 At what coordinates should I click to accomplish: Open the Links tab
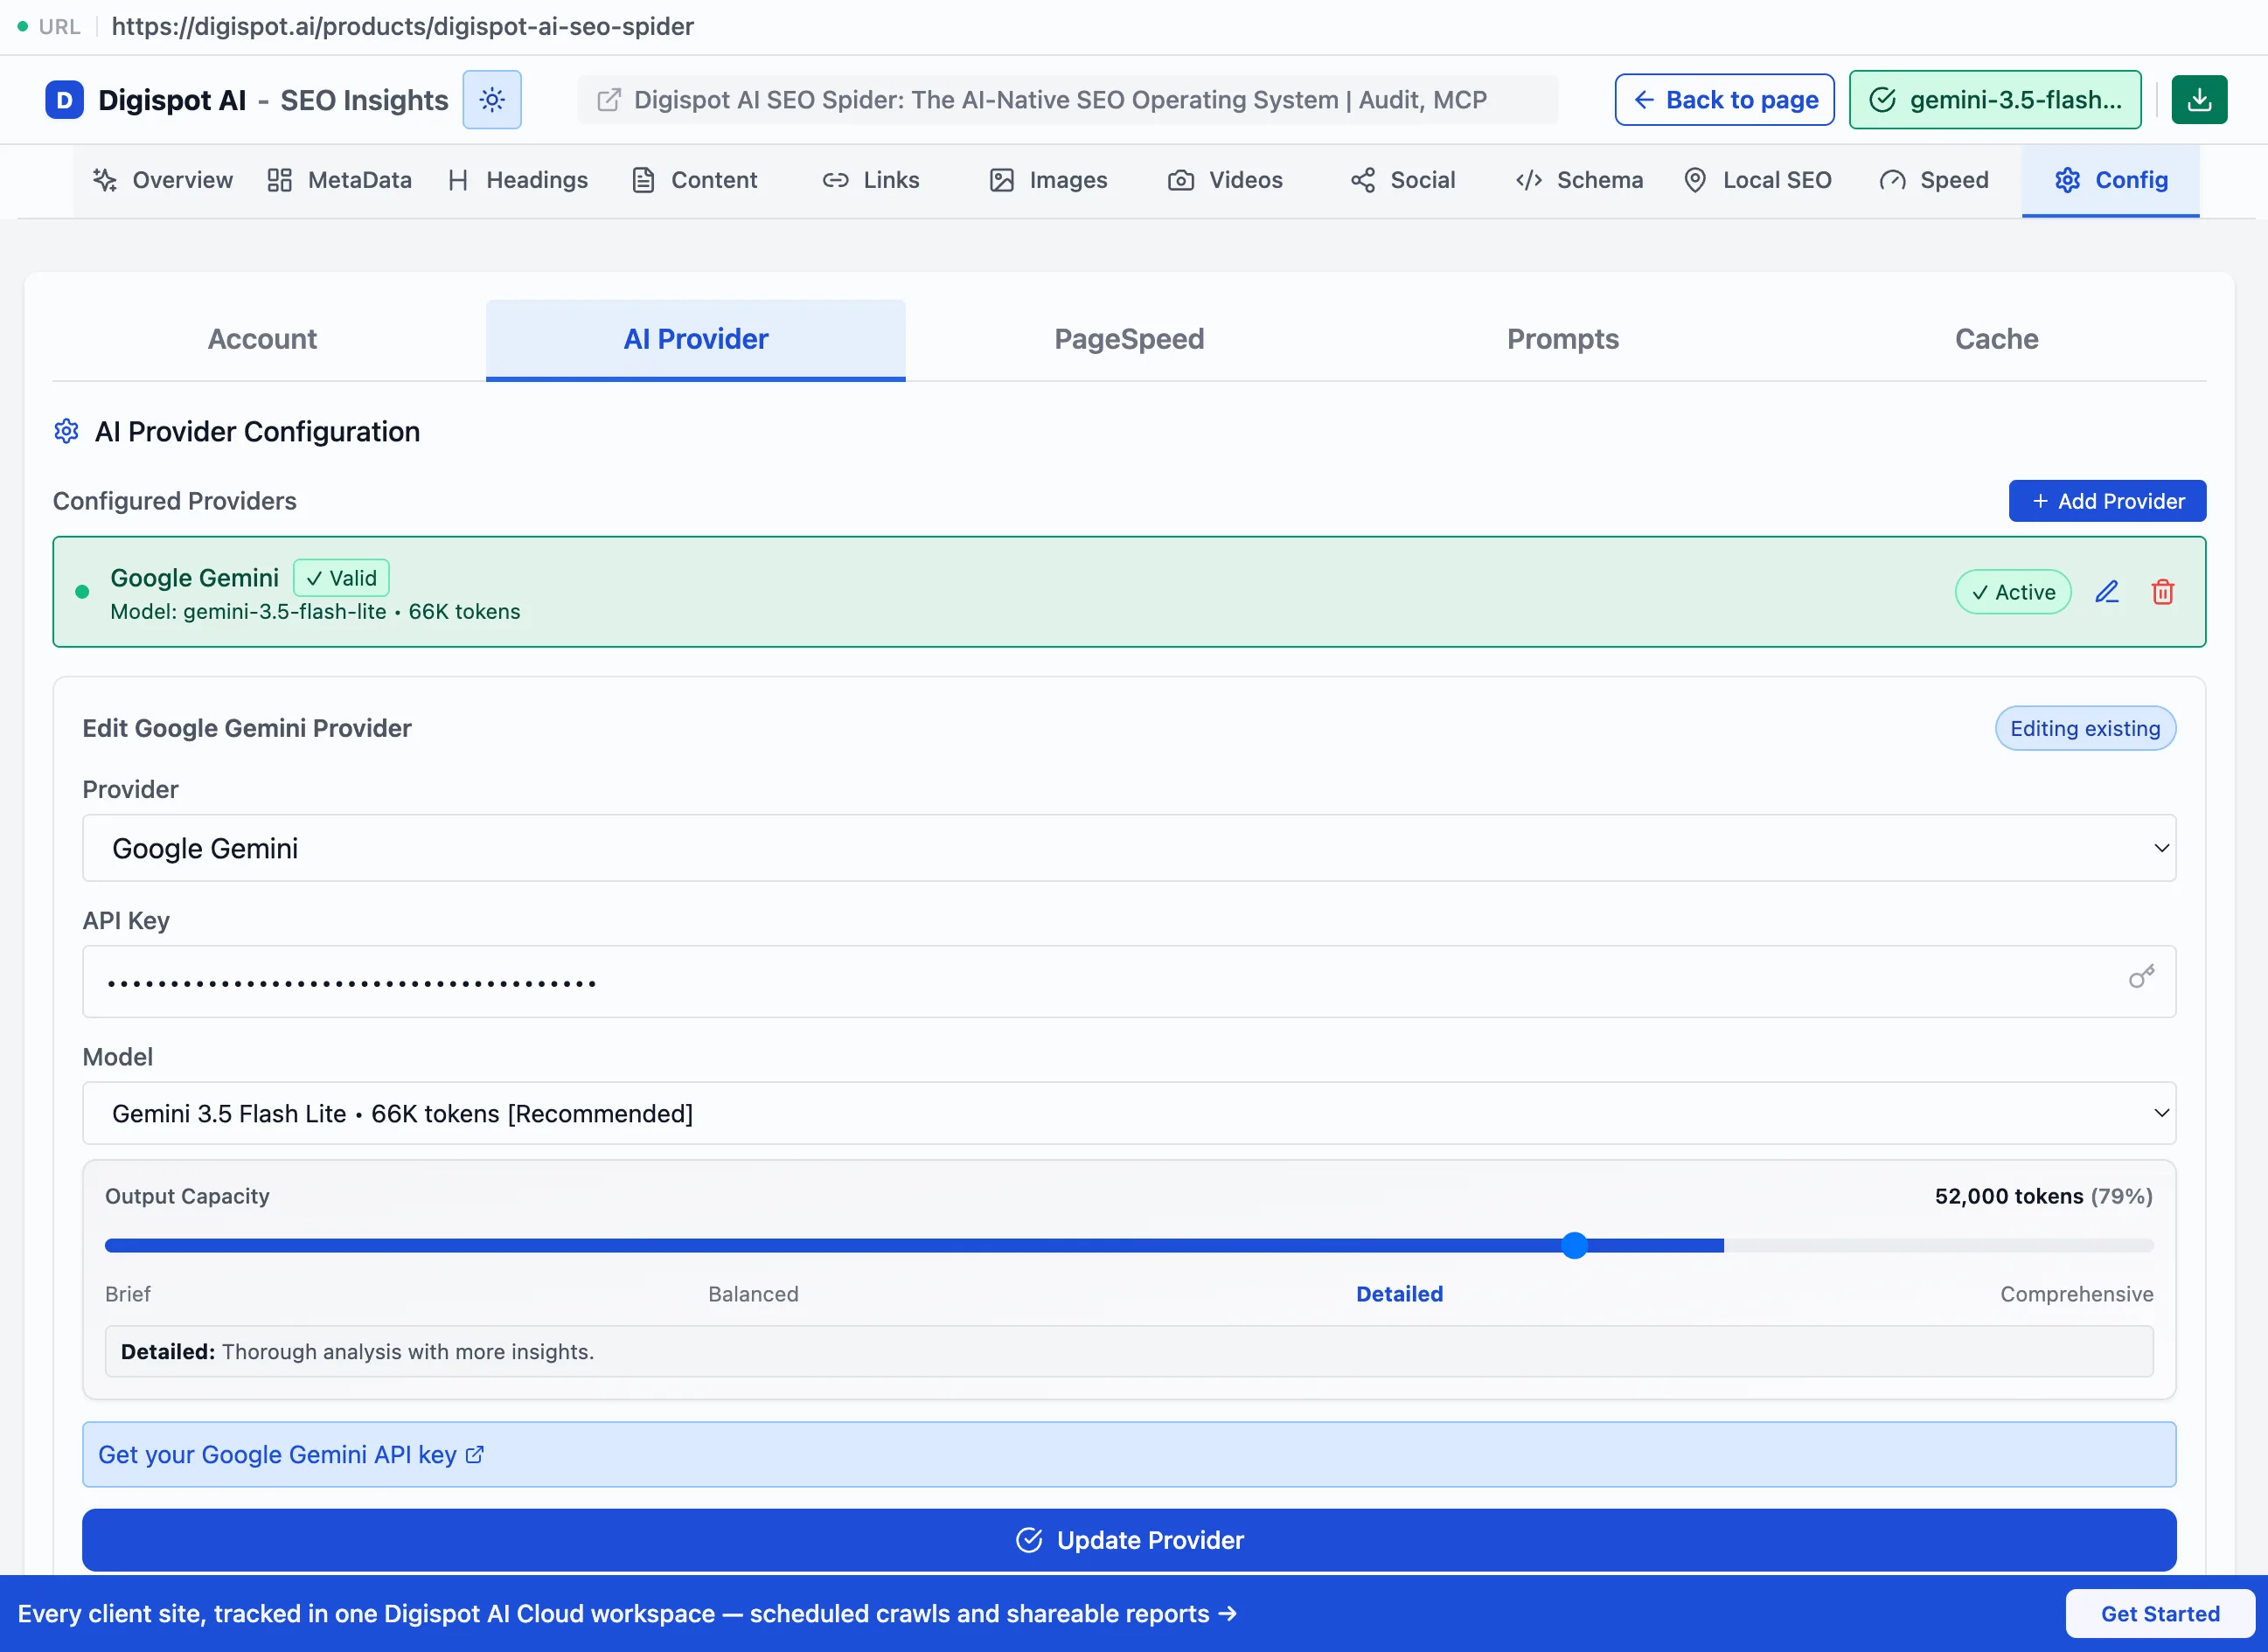[x=871, y=180]
